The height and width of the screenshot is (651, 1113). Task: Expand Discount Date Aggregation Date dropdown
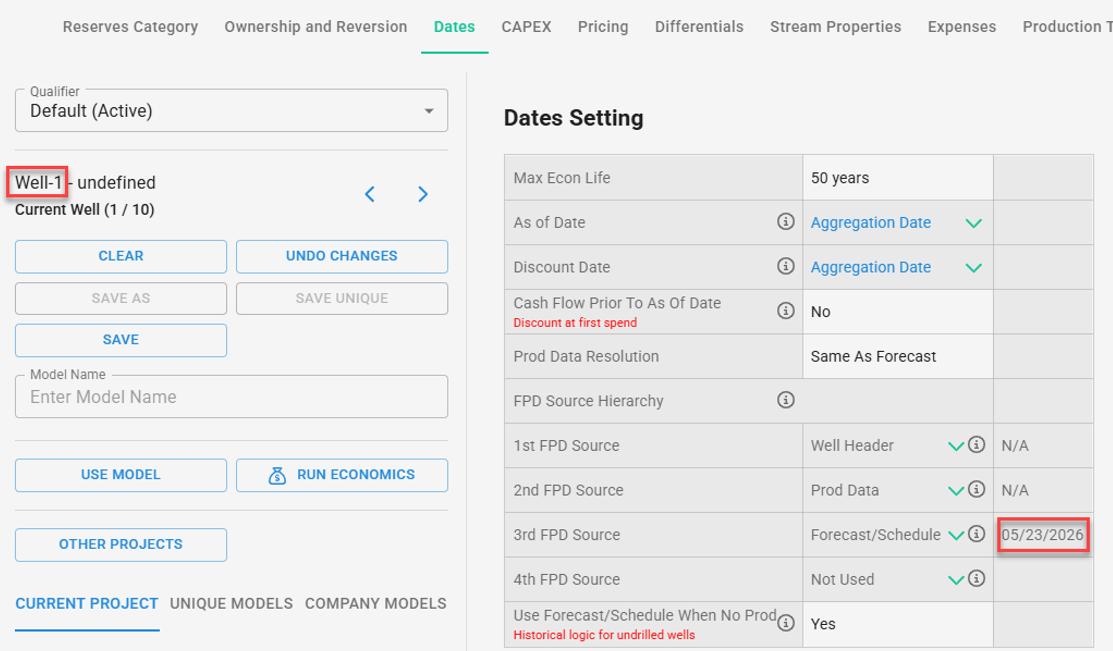973,268
